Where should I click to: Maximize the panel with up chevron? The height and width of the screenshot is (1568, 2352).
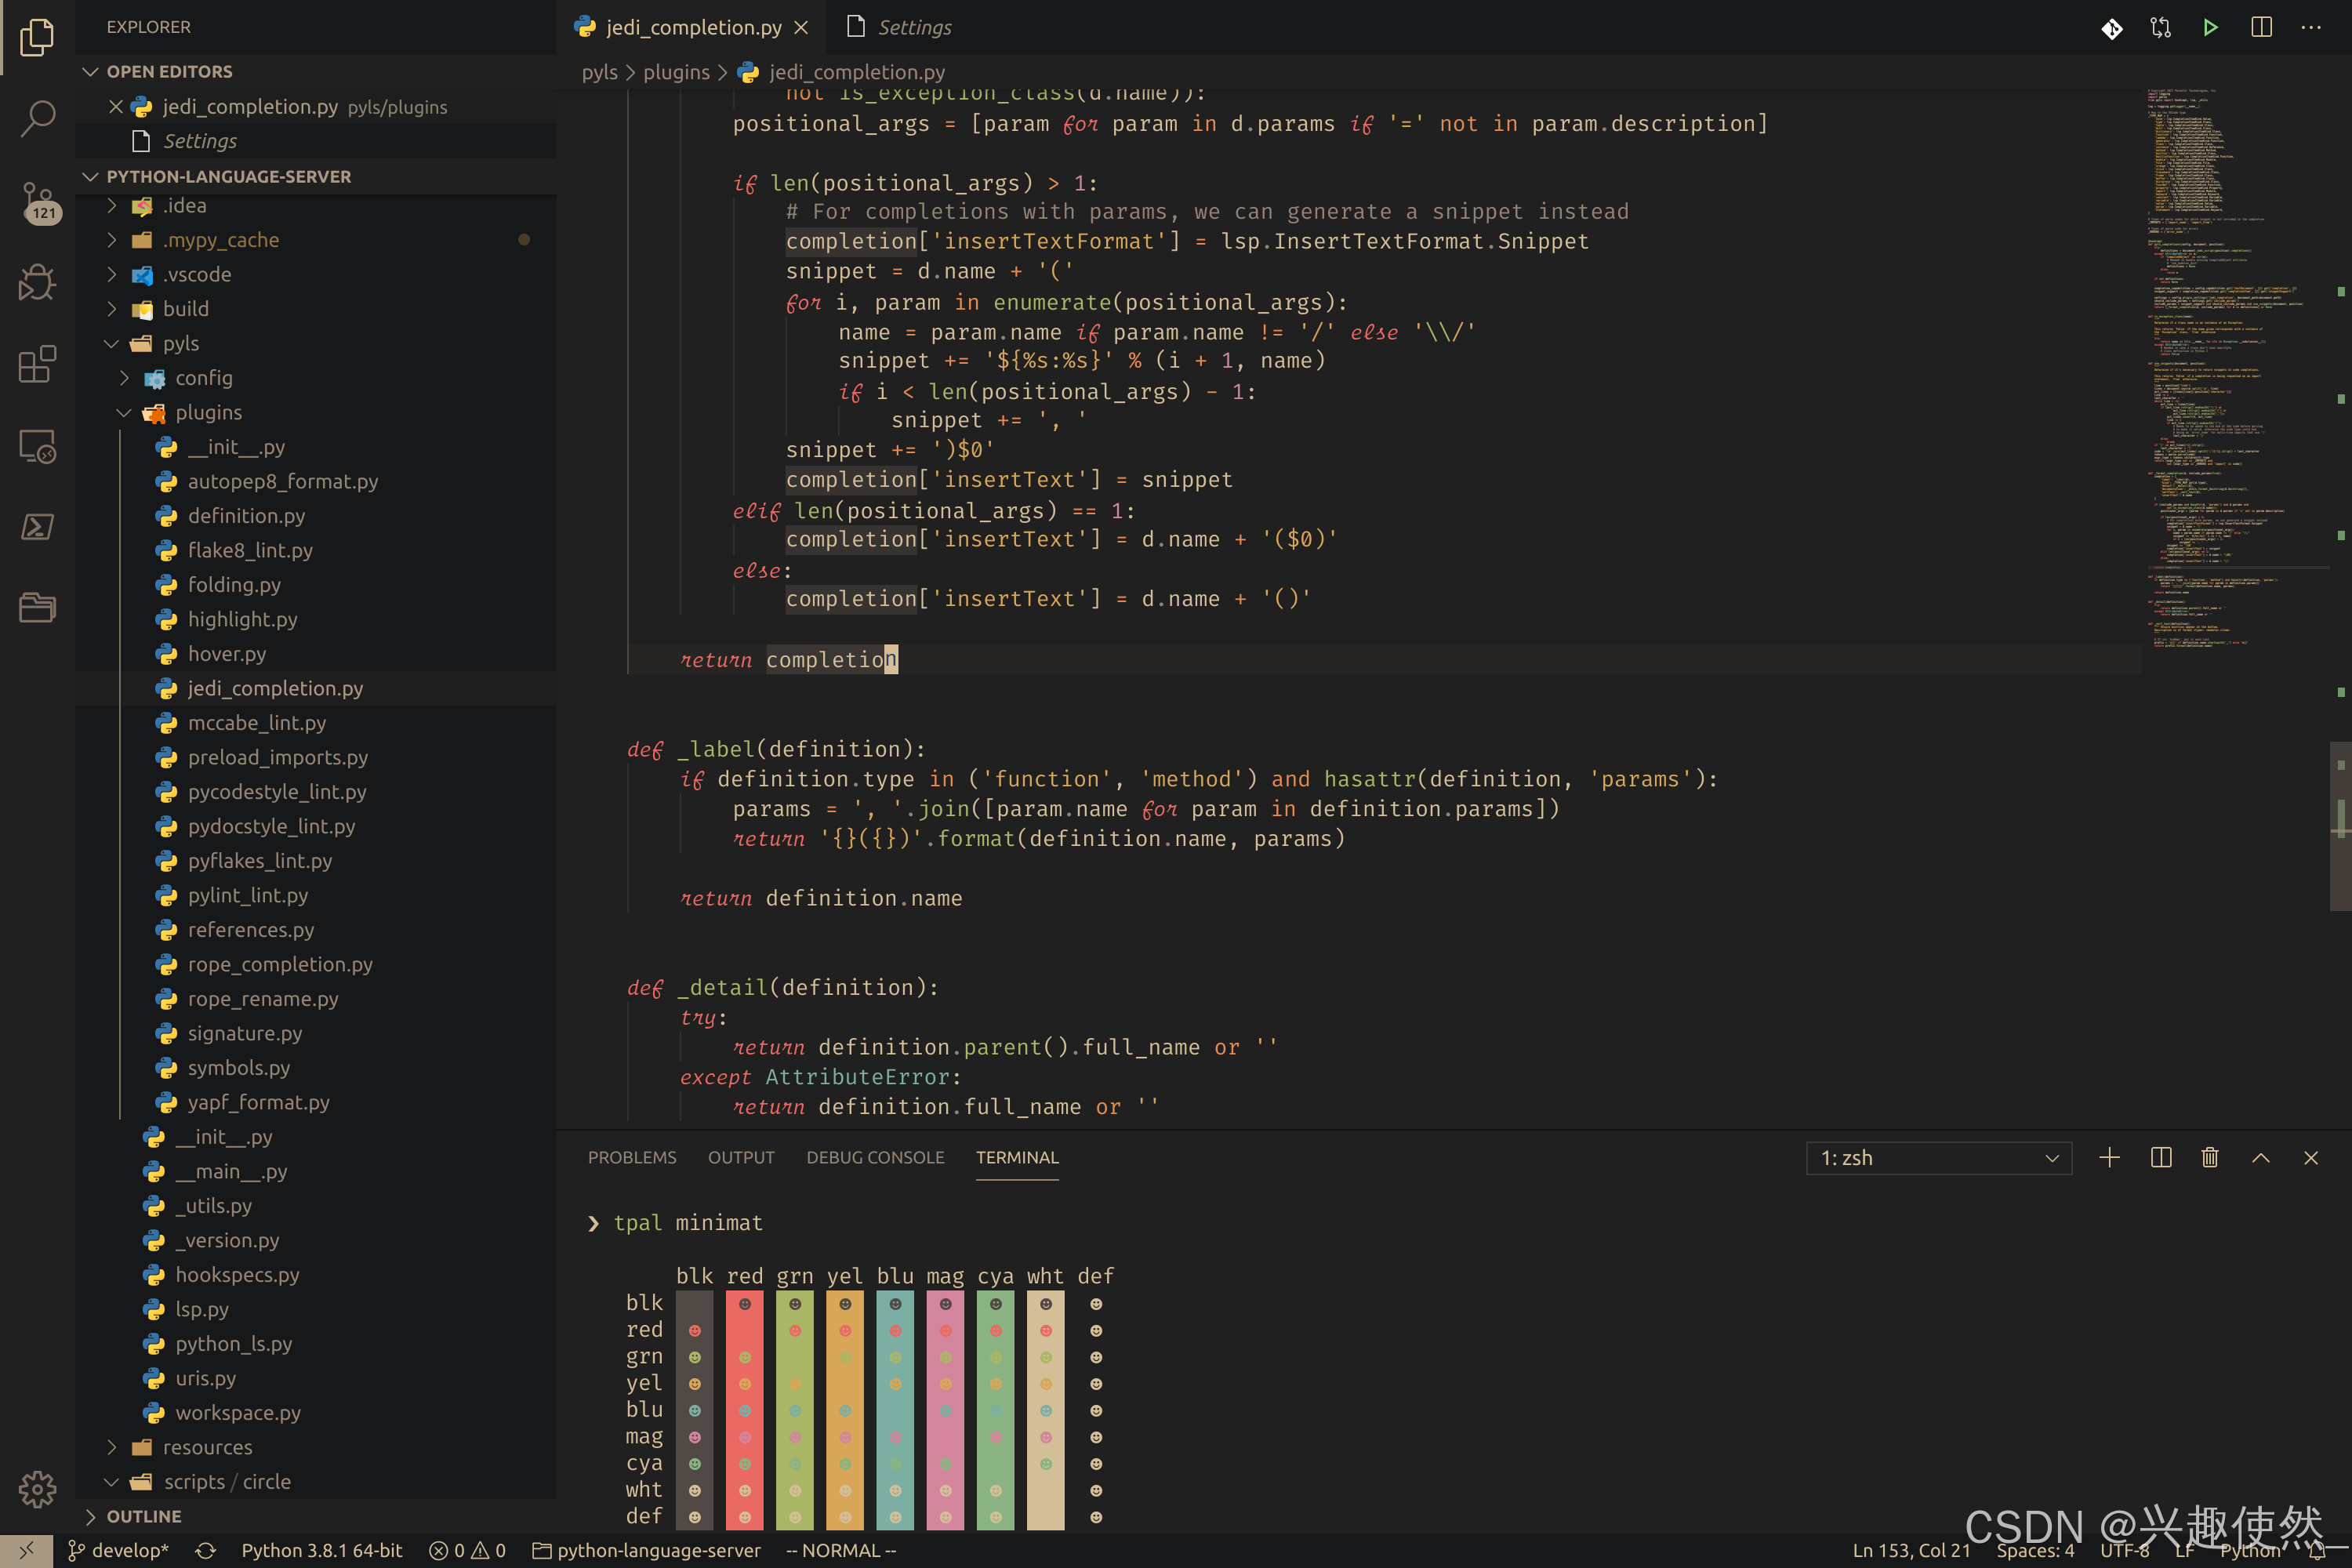2260,1157
